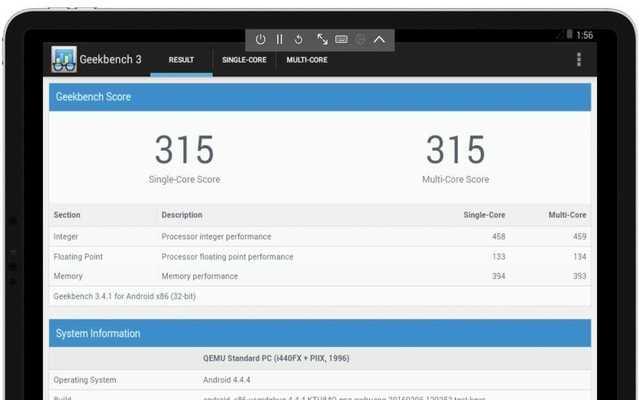The height and width of the screenshot is (400, 641).
Task: Select the Floating Point row label
Action: coord(78,256)
